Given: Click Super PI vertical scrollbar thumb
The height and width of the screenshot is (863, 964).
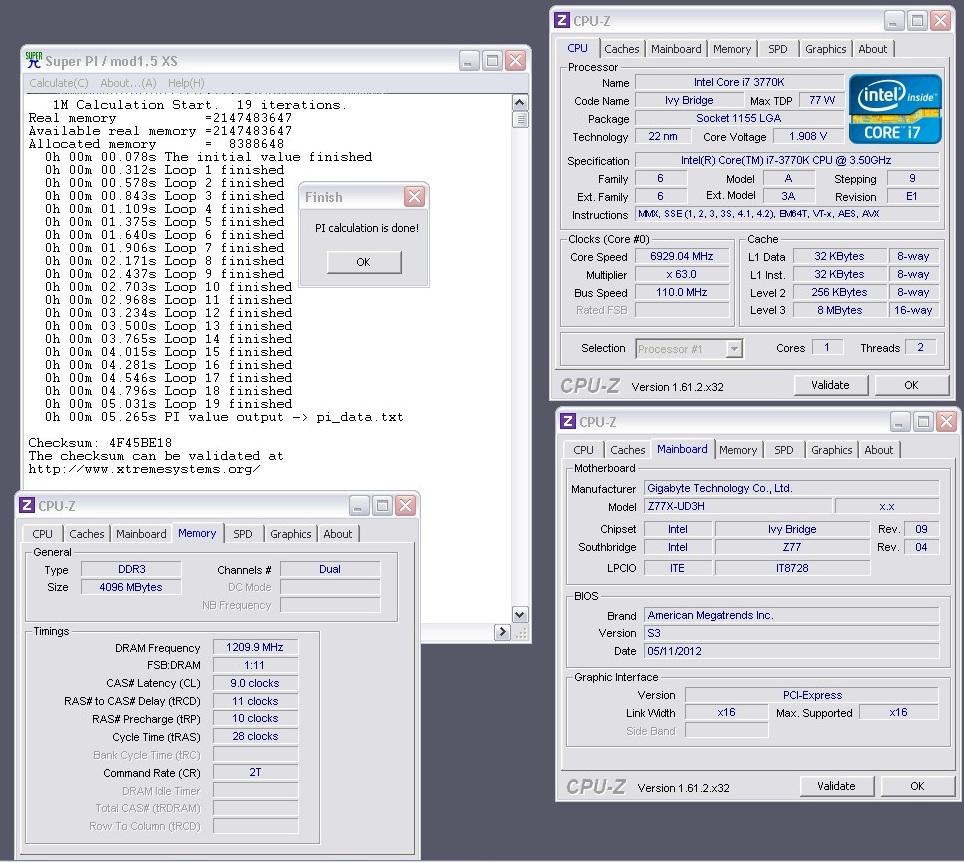Looking at the screenshot, I should coord(520,119).
